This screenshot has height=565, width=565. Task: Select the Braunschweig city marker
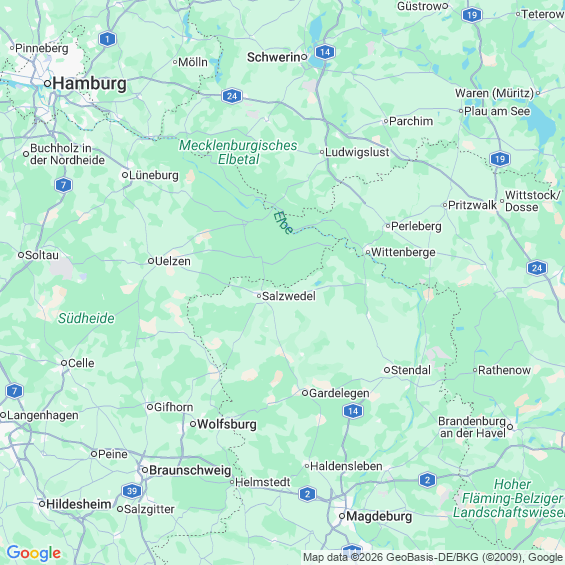[x=144, y=470]
